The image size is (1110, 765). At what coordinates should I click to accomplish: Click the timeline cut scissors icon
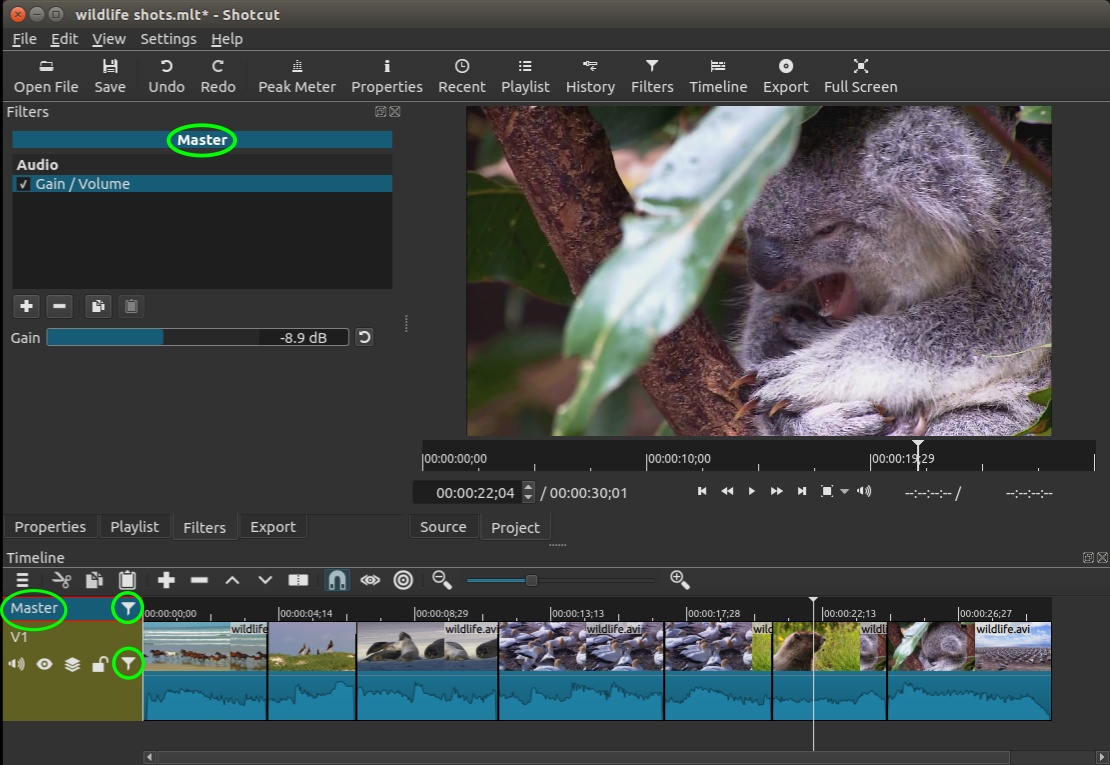point(62,580)
